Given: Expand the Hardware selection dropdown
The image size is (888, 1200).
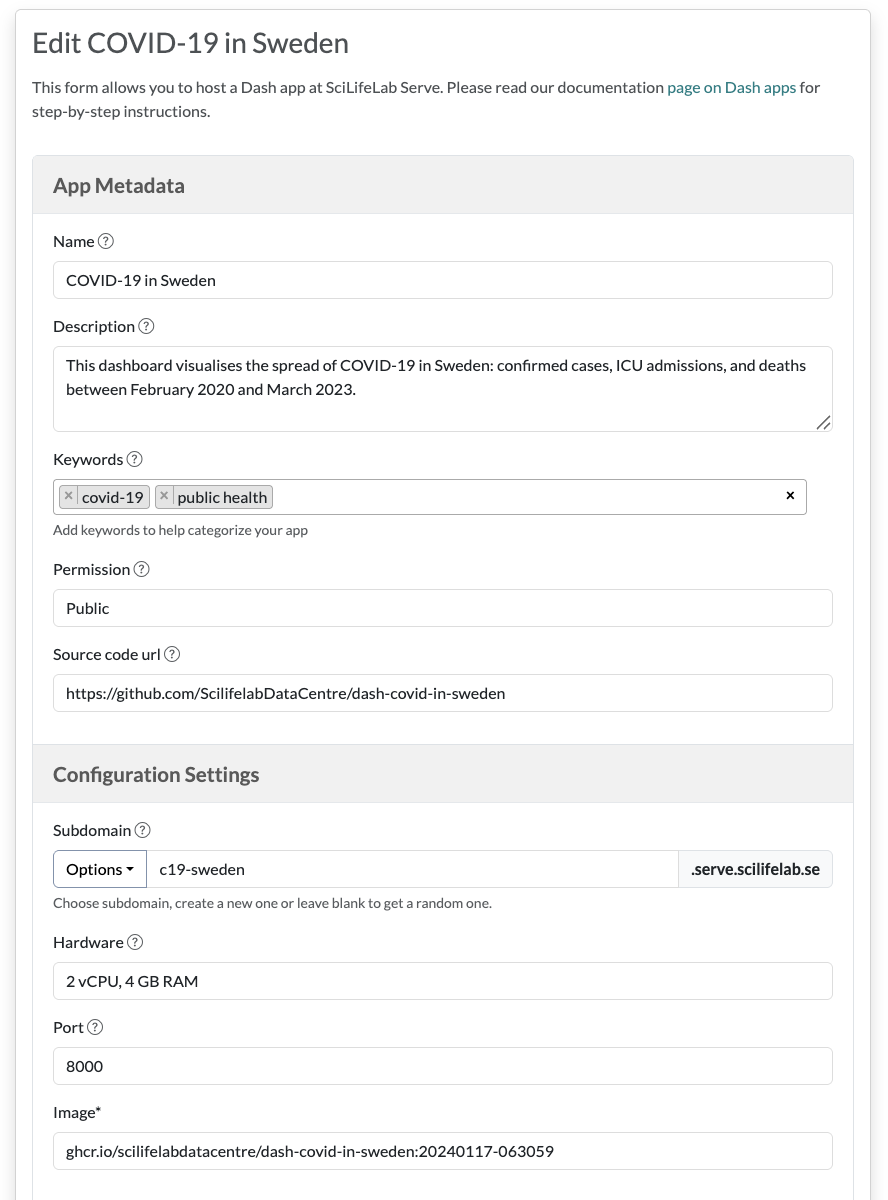Looking at the screenshot, I should pyautogui.click(x=442, y=981).
